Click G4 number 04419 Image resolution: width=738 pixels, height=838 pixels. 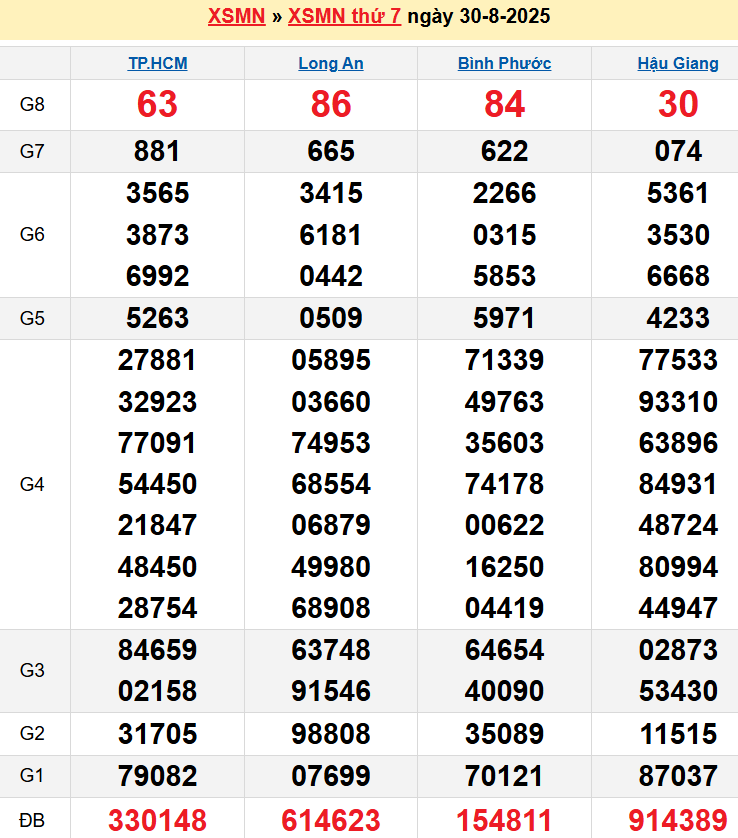pyautogui.click(x=504, y=608)
